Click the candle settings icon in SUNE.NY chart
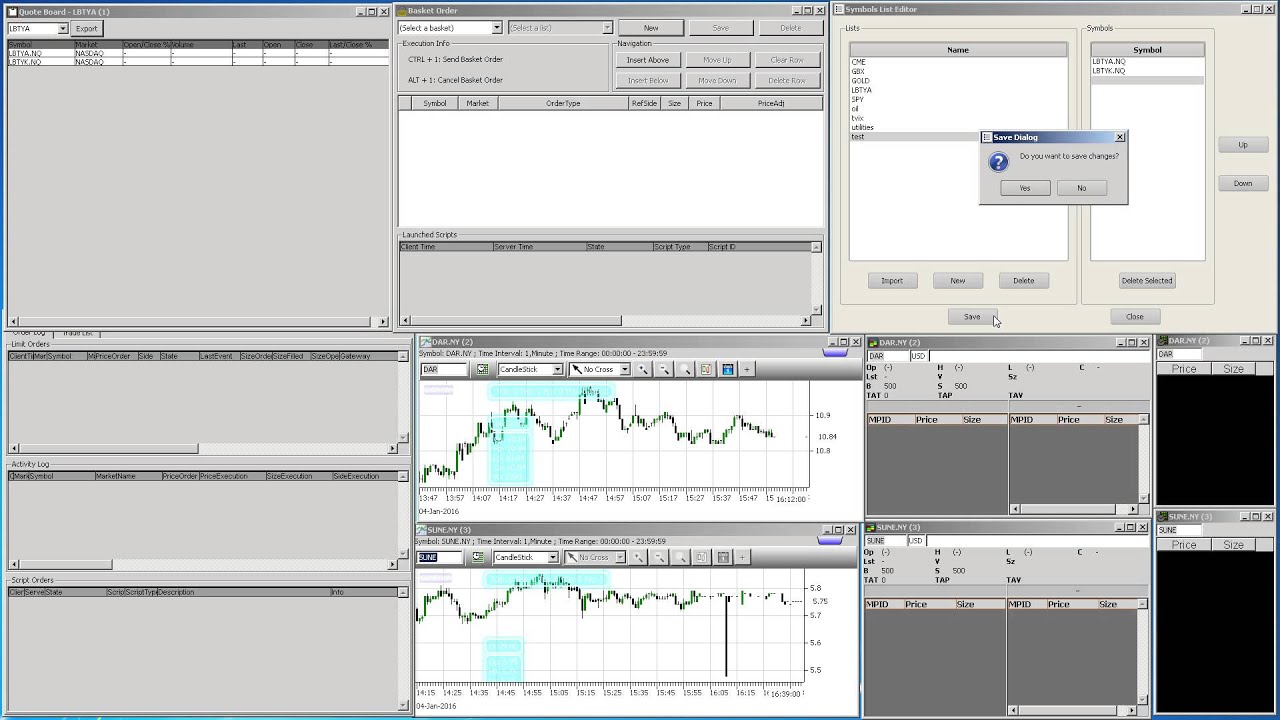Viewport: 1280px width, 720px height. point(702,557)
